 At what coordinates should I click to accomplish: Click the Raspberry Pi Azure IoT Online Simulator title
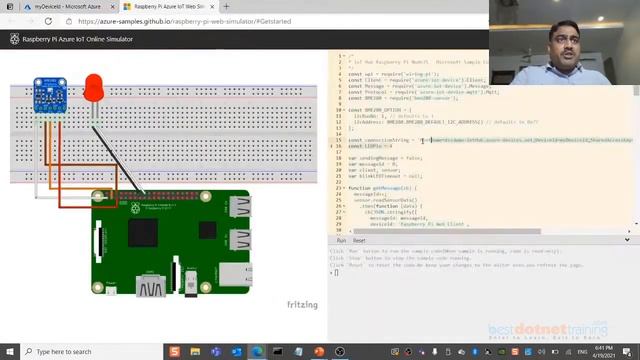tap(78, 39)
